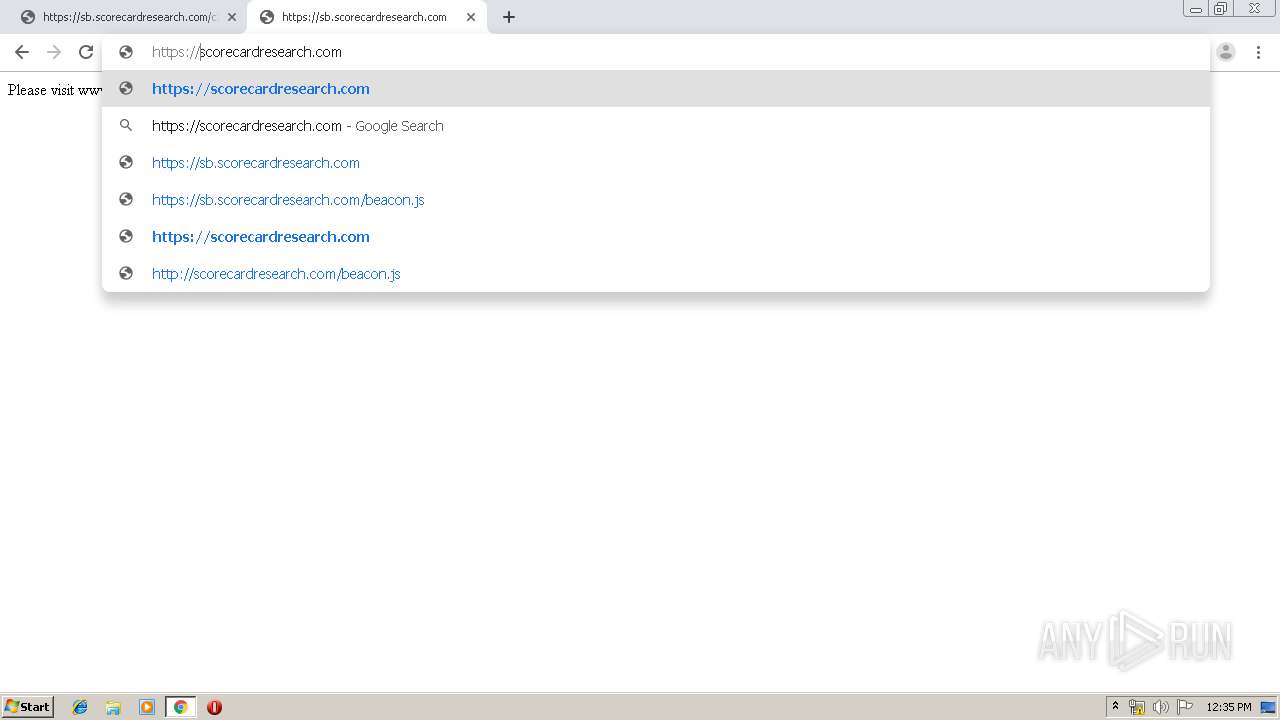This screenshot has width=1280, height=720.
Task: Go back to the previous page
Action: coord(21,52)
